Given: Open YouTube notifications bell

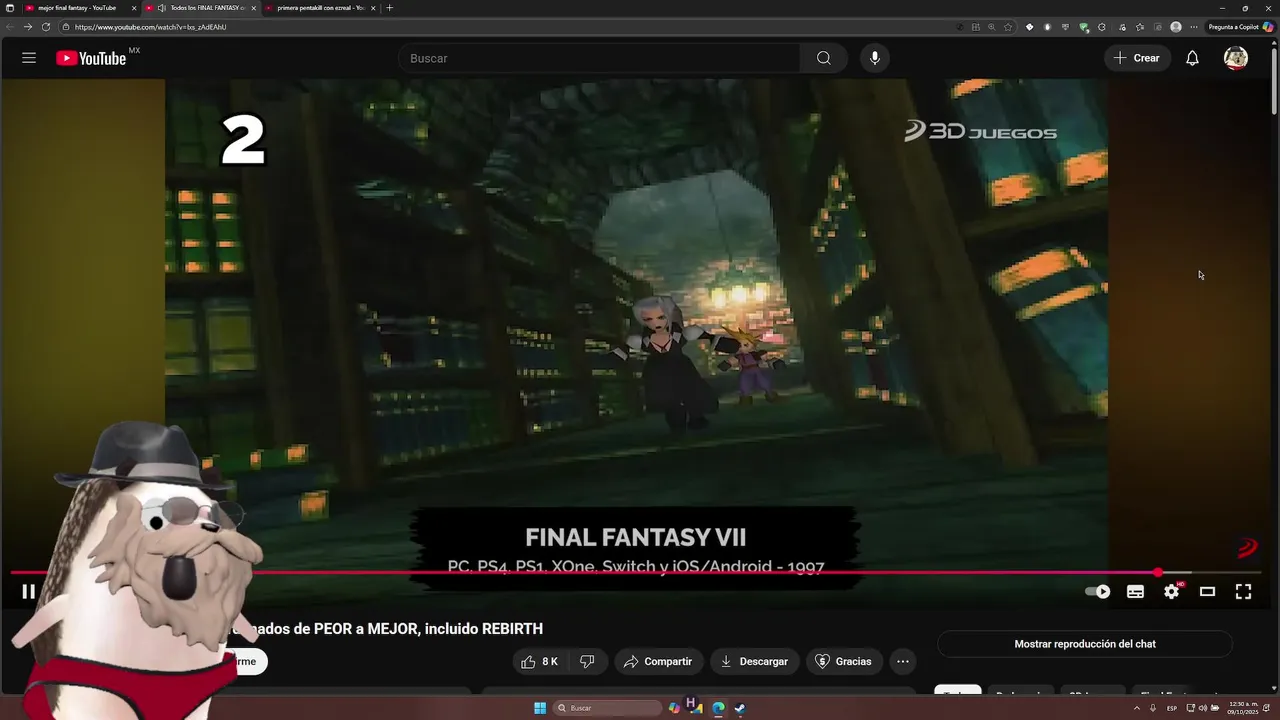Looking at the screenshot, I should pyautogui.click(x=1192, y=58).
